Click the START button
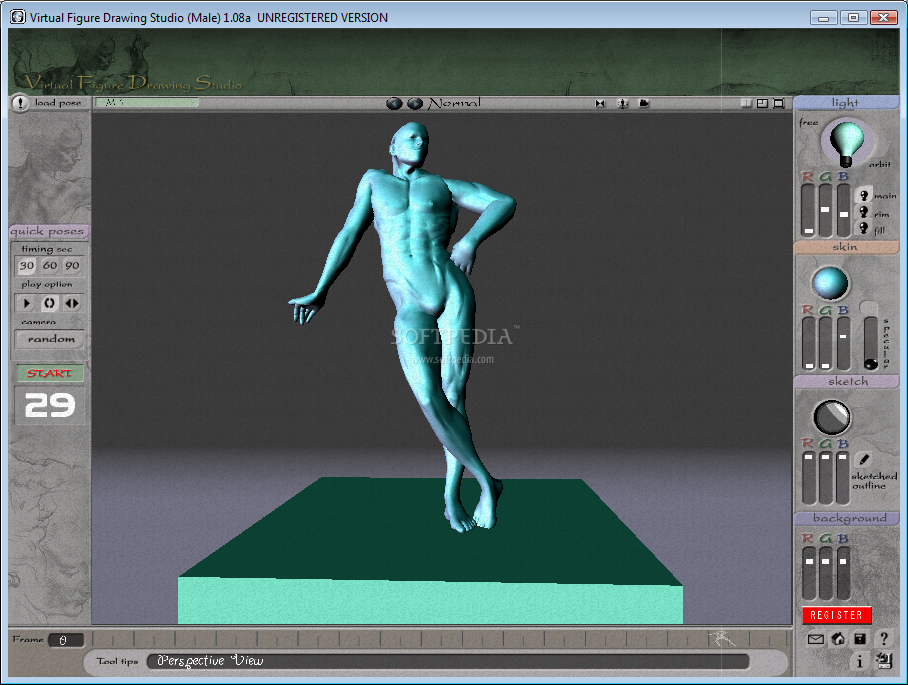 point(50,373)
